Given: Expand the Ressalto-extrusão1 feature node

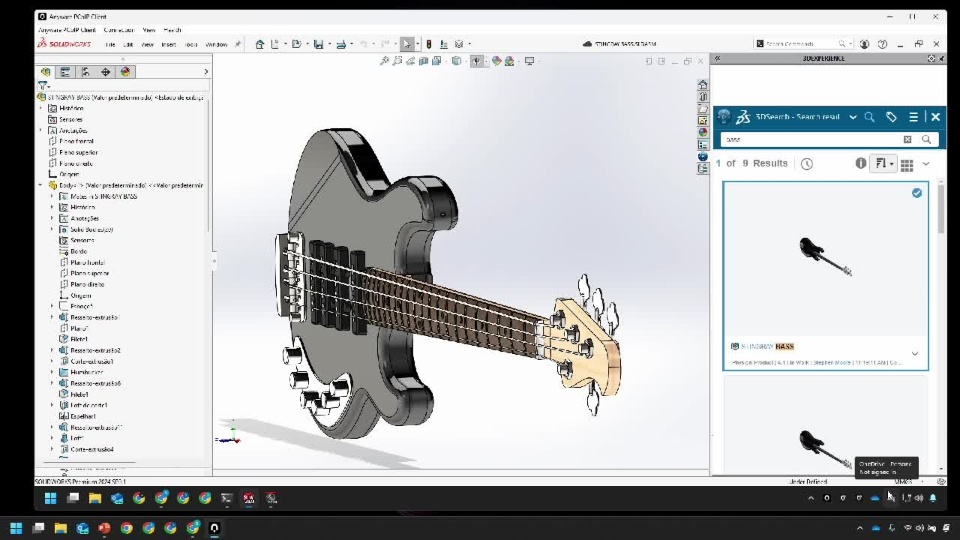Looking at the screenshot, I should tap(52, 317).
